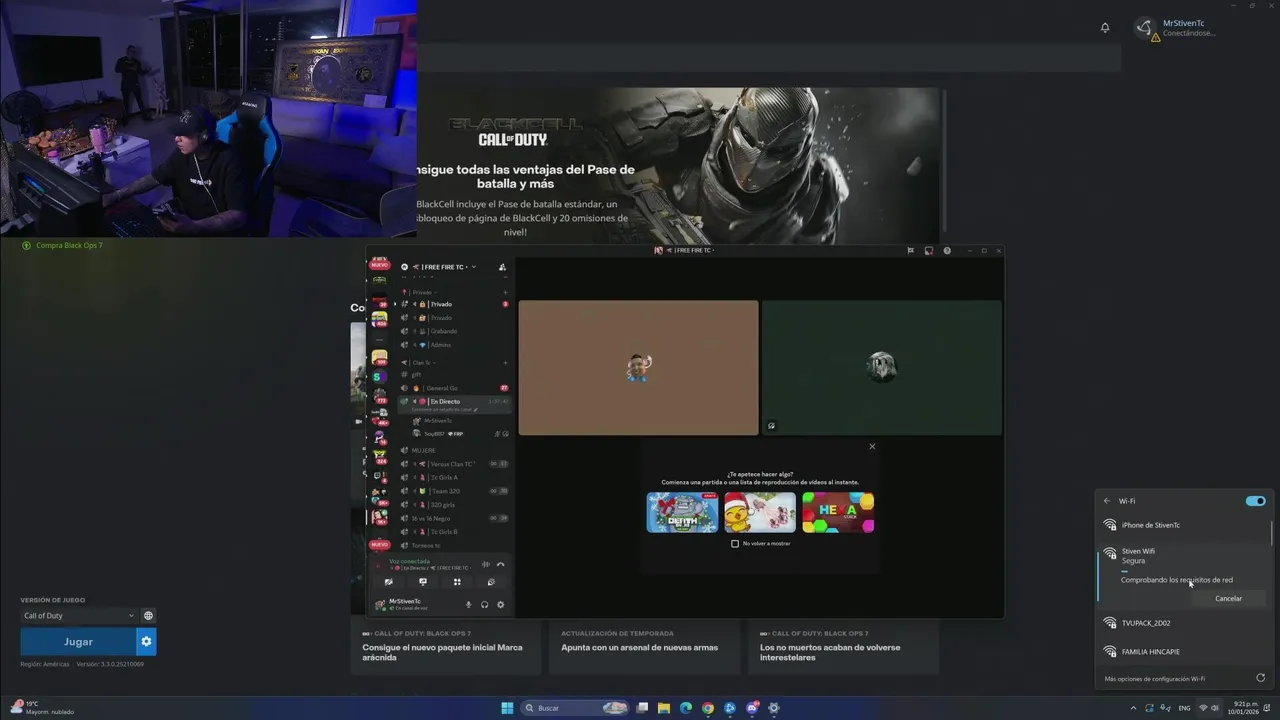Mute microphone in Discord user panel
Image resolution: width=1280 pixels, height=720 pixels.
468,604
